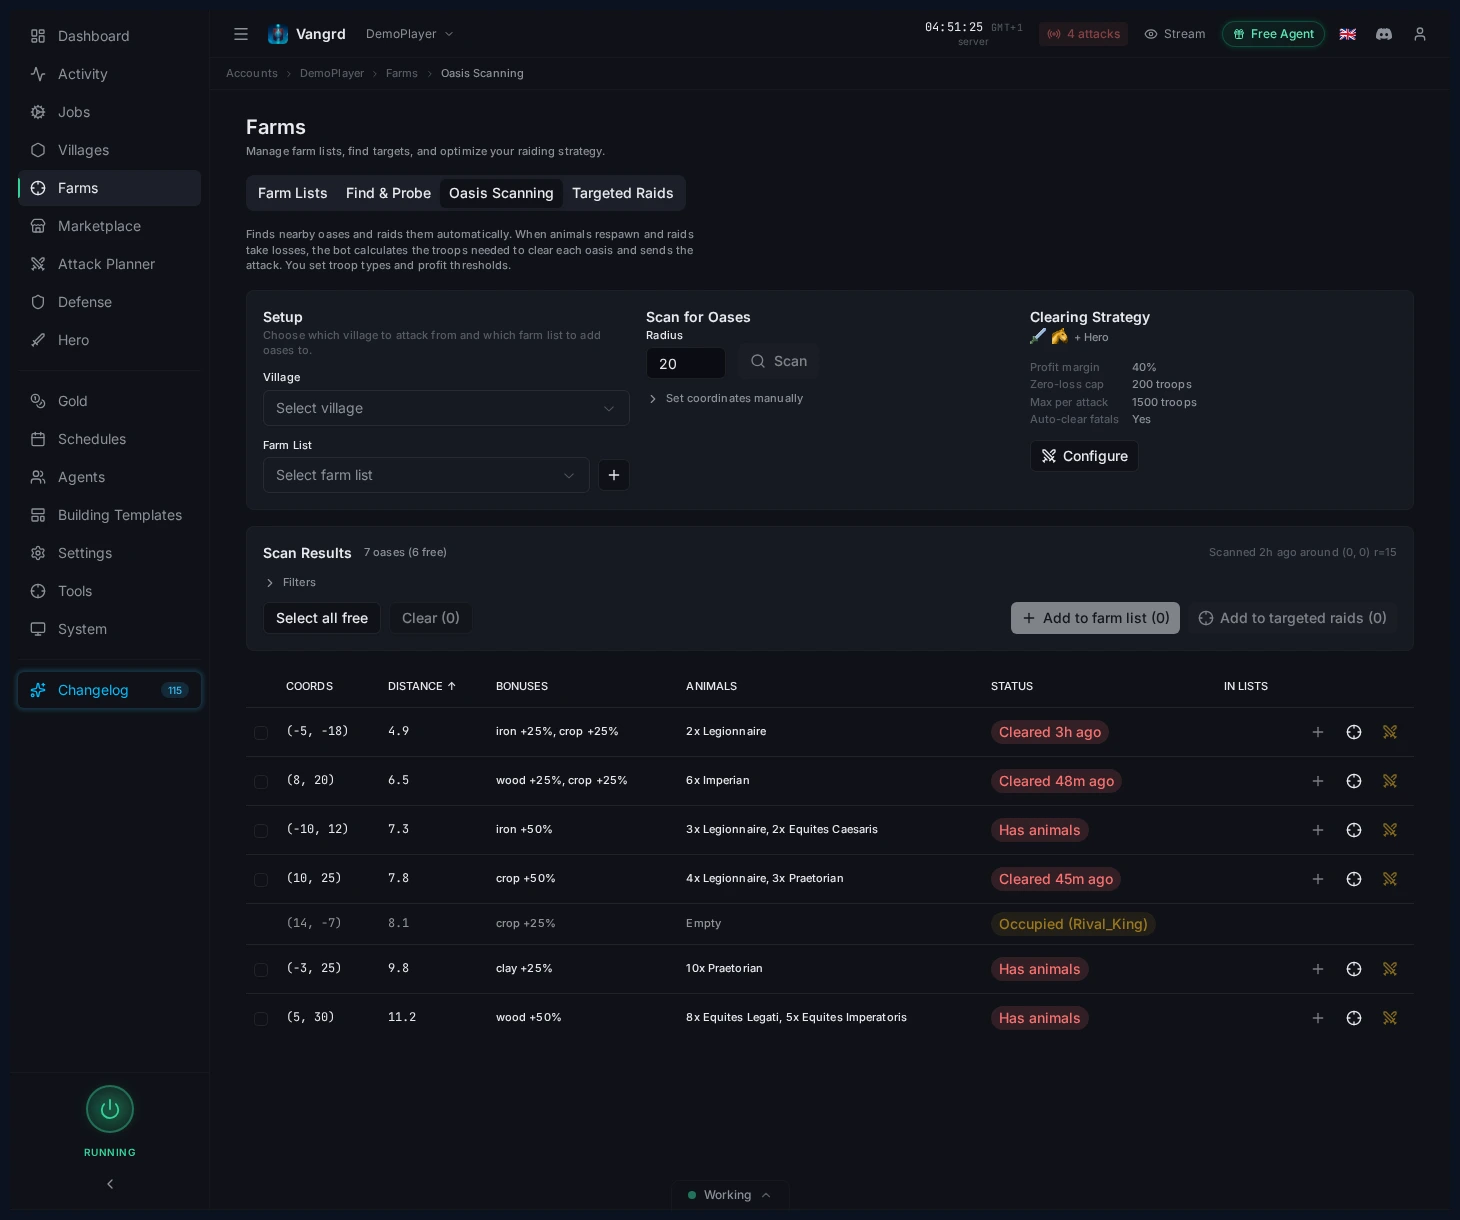The width and height of the screenshot is (1460, 1220).
Task: Expand the Filters section
Action: pos(290,582)
